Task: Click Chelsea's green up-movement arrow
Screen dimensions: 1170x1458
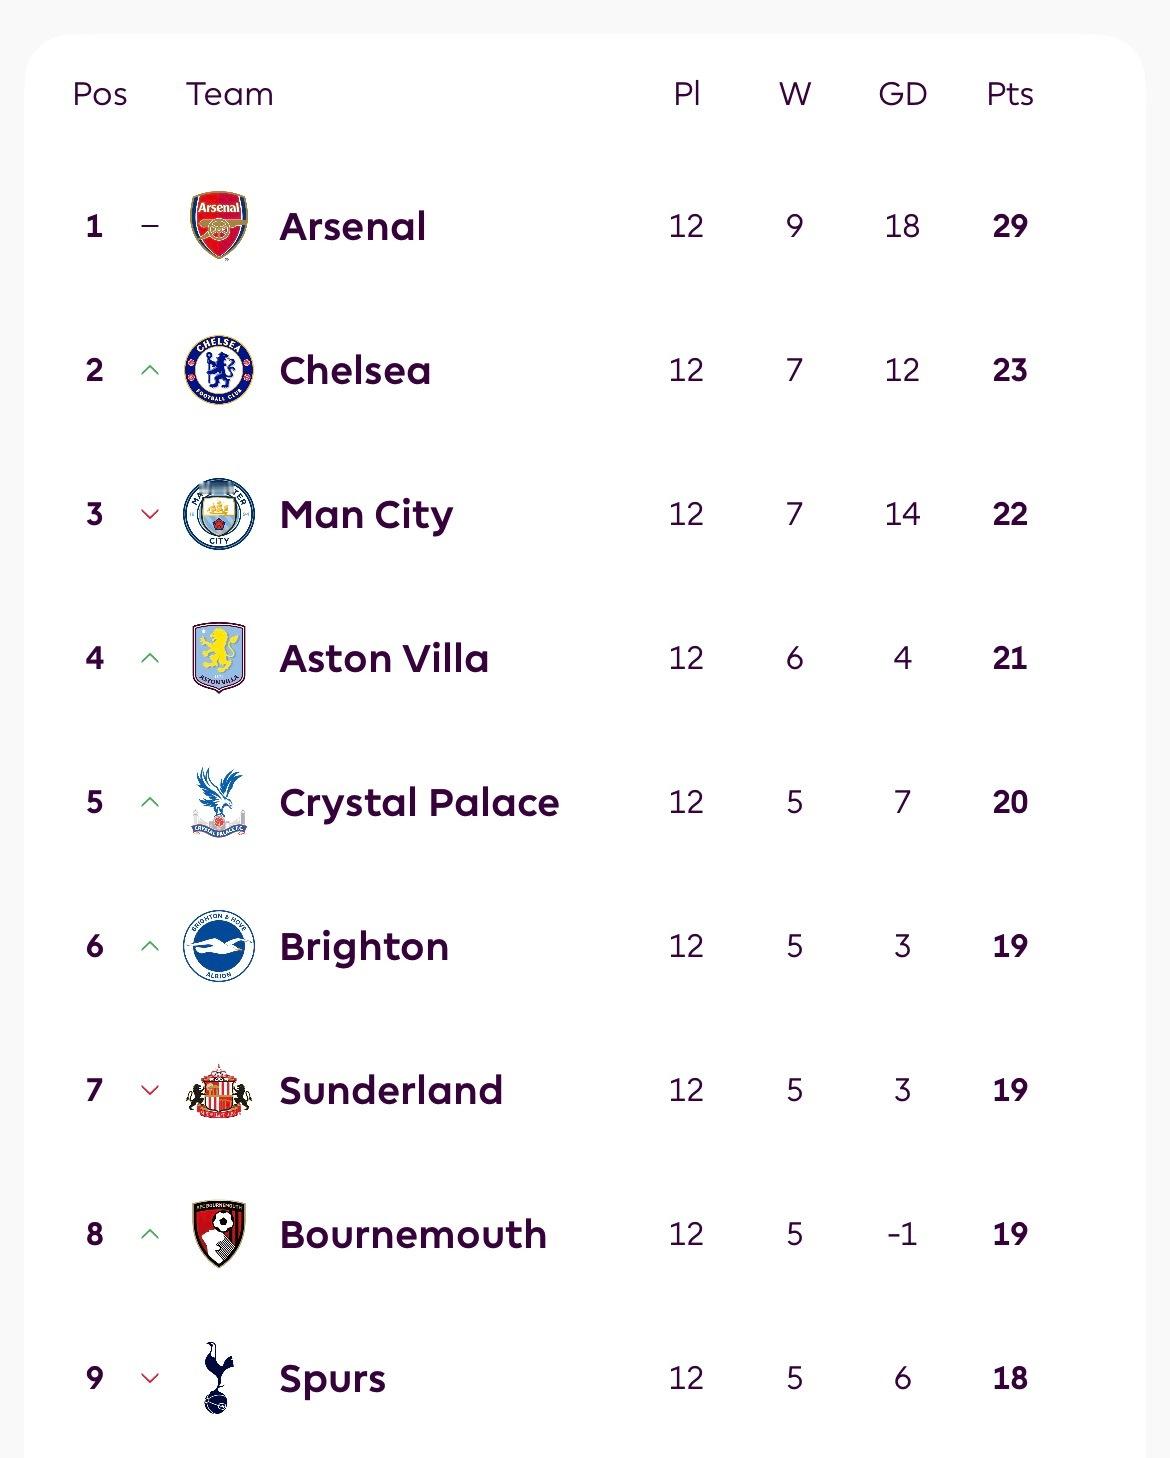Action: pos(150,370)
